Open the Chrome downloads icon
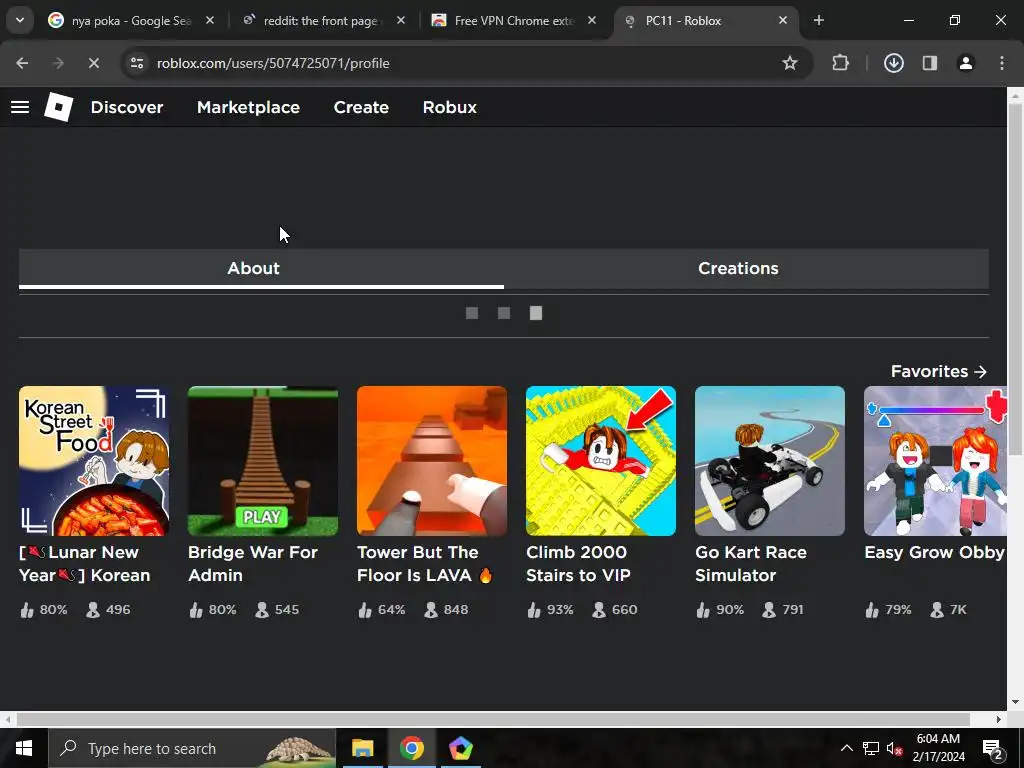Image resolution: width=1024 pixels, height=768 pixels. tap(893, 63)
